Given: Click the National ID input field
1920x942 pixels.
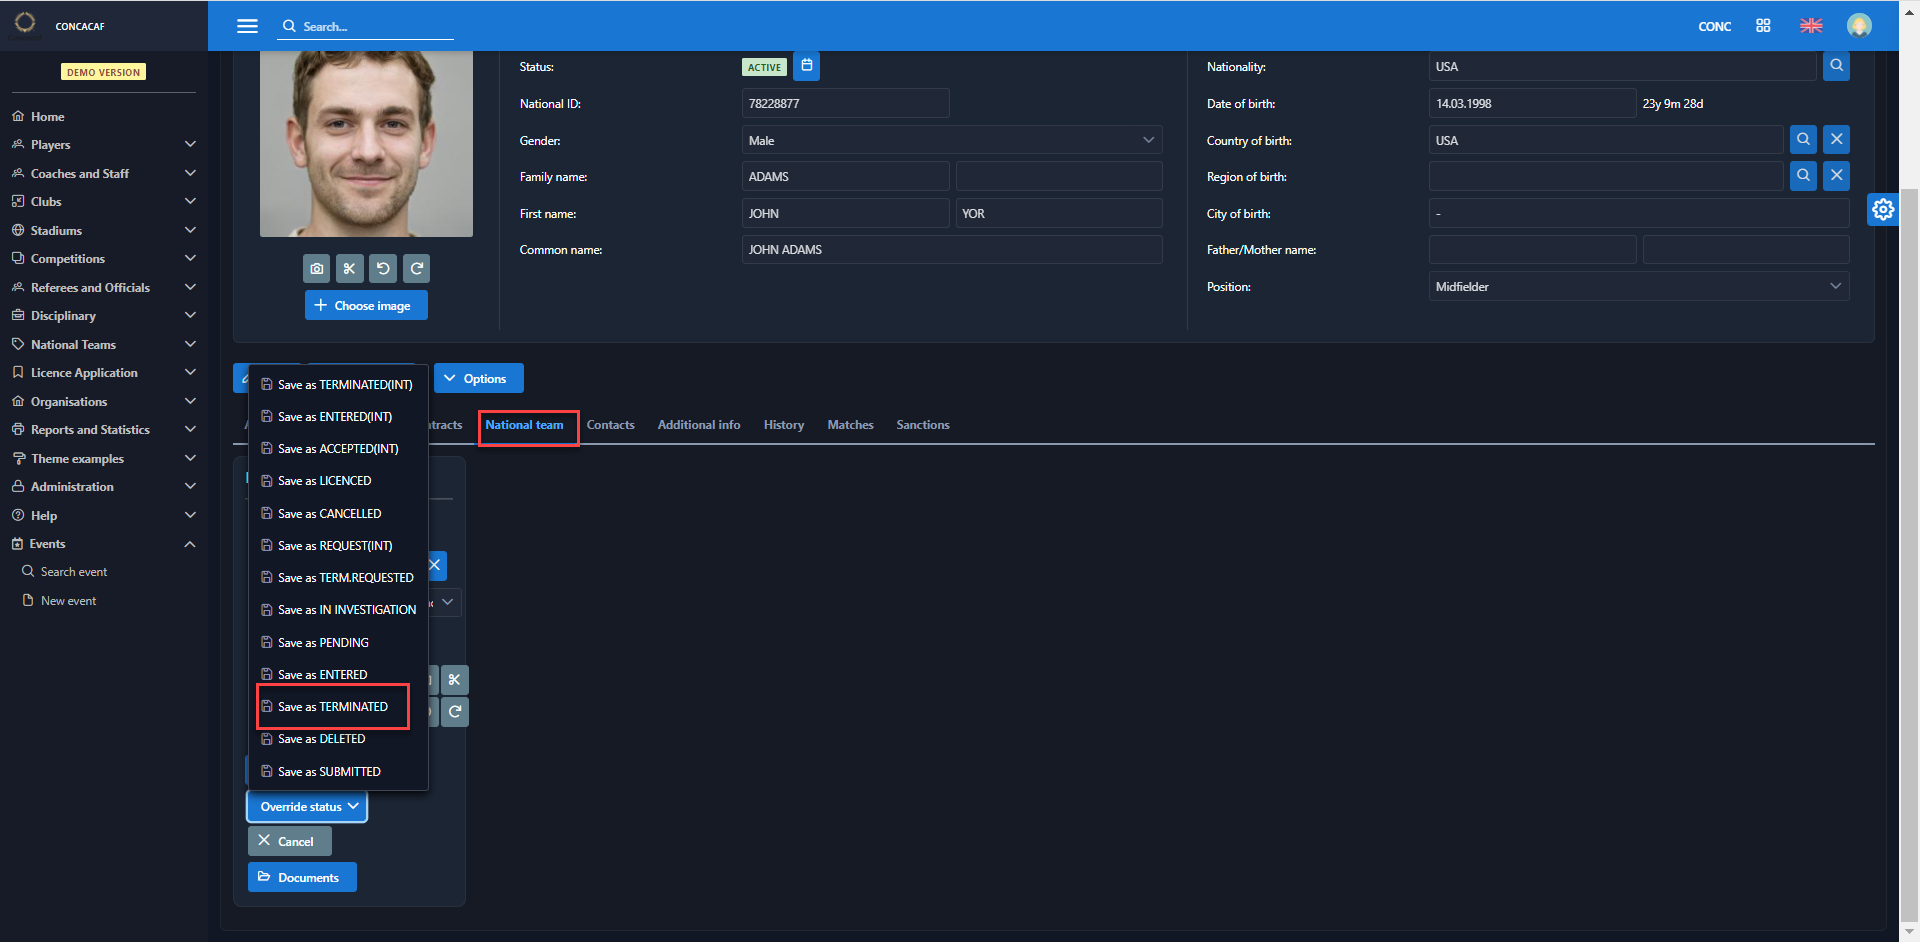Looking at the screenshot, I should click(845, 103).
